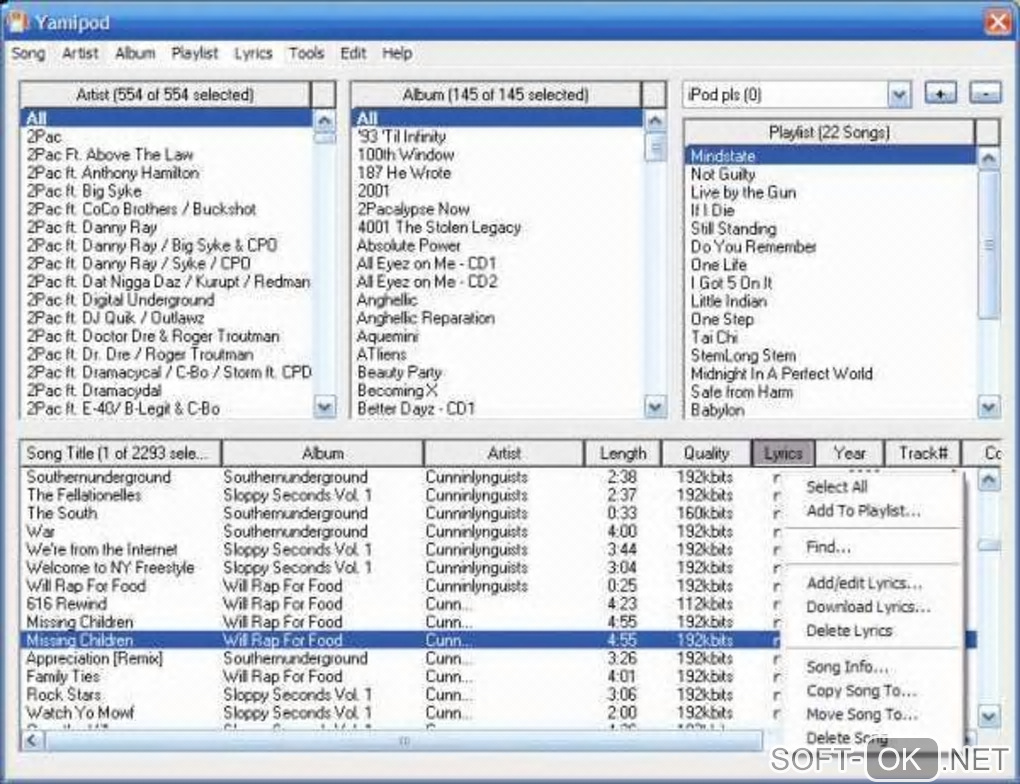The image size is (1020, 784).
Task: Open the Tools menu
Action: pyautogui.click(x=306, y=53)
